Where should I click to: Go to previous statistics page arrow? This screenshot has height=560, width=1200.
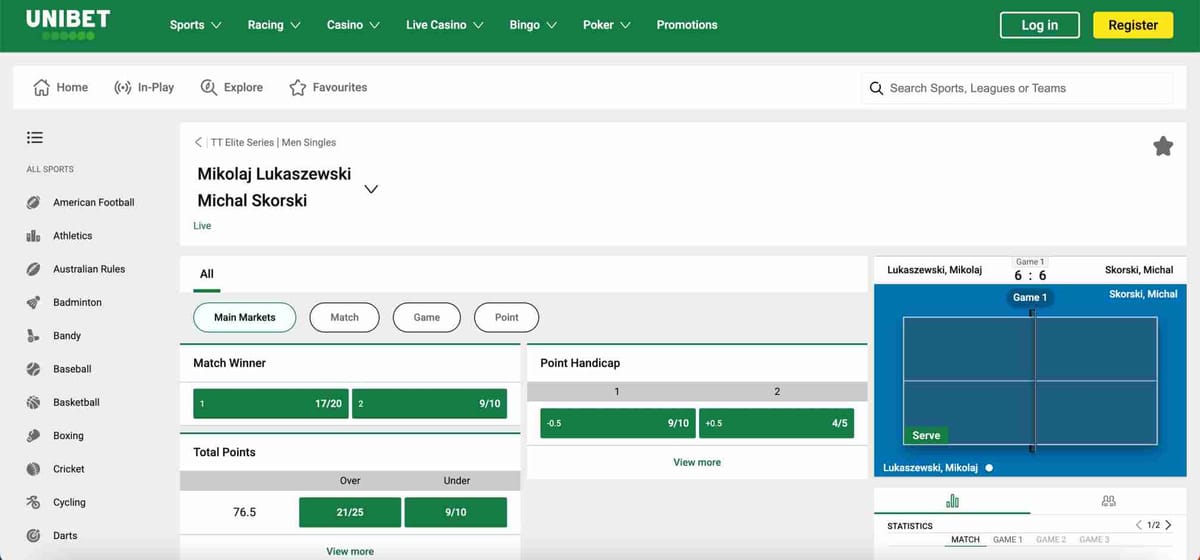(1138, 525)
